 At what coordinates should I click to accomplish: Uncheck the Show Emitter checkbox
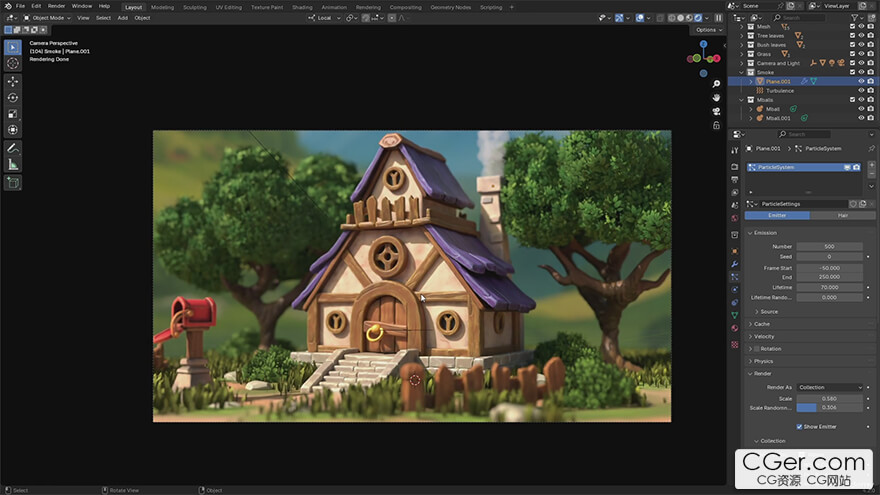800,427
